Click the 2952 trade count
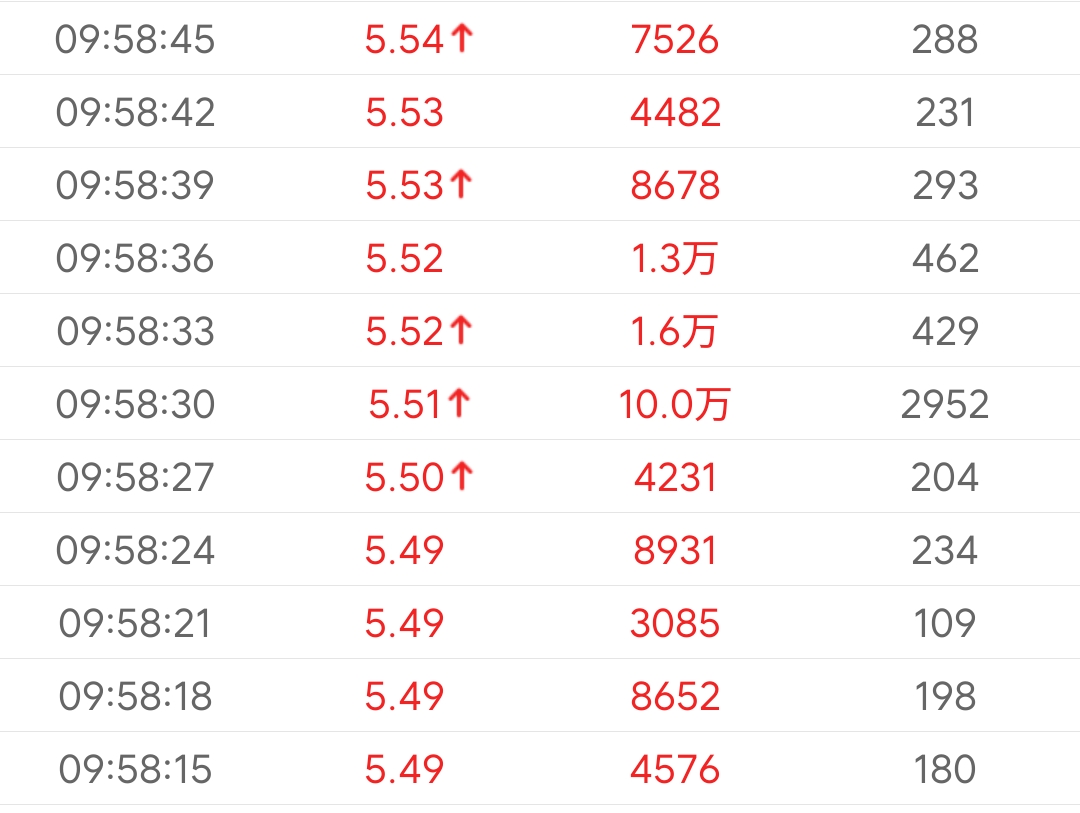This screenshot has width=1080, height=813. coord(944,404)
